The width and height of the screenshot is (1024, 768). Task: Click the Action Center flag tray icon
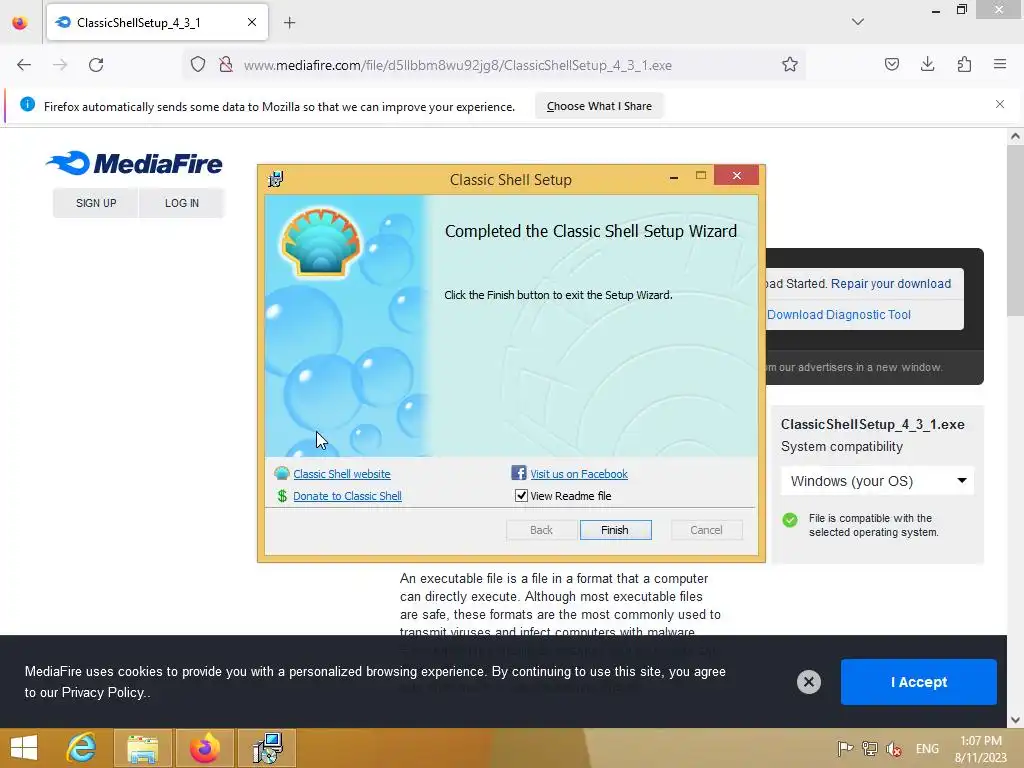(x=844, y=749)
